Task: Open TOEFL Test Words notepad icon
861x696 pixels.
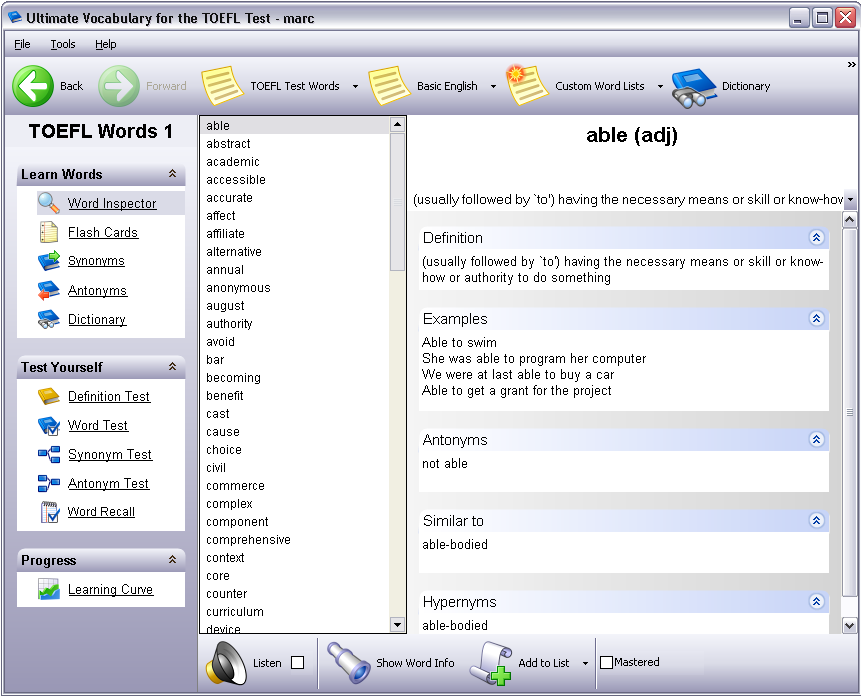Action: coord(222,86)
